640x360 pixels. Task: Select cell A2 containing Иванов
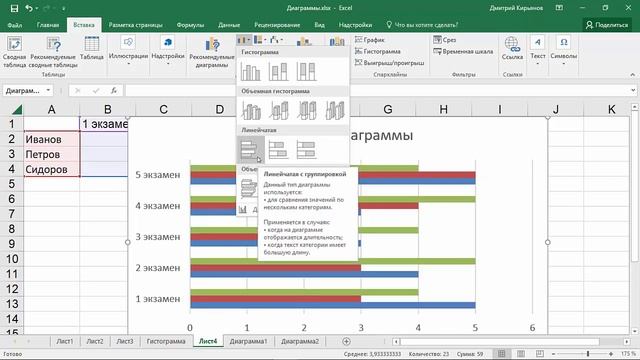[x=52, y=139]
